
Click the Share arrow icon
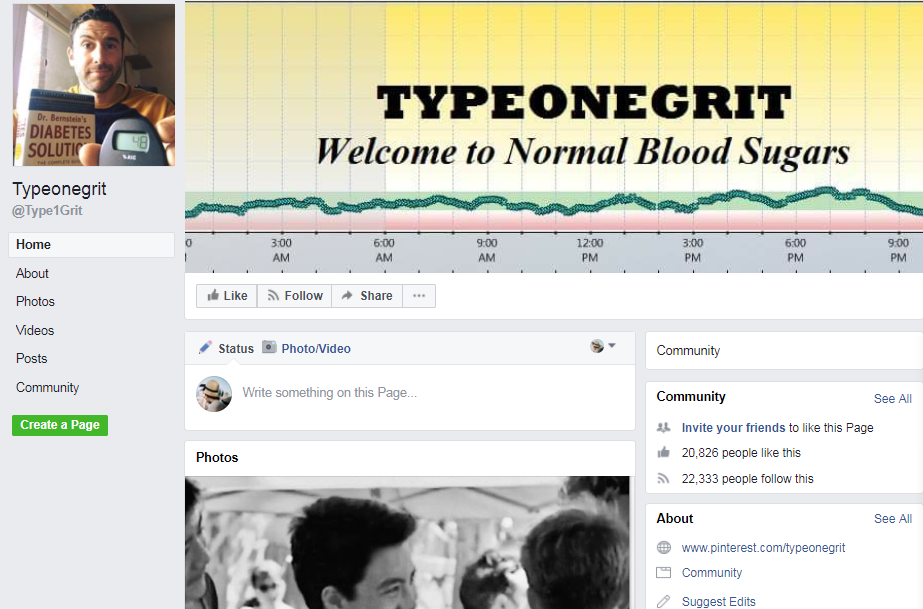point(347,295)
